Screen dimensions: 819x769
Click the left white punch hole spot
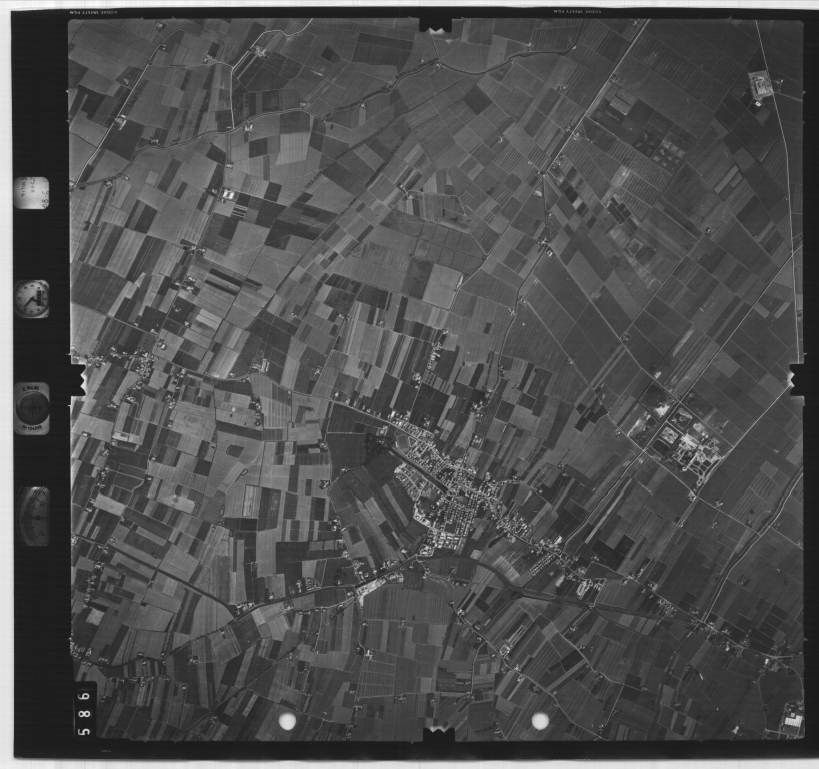point(287,721)
